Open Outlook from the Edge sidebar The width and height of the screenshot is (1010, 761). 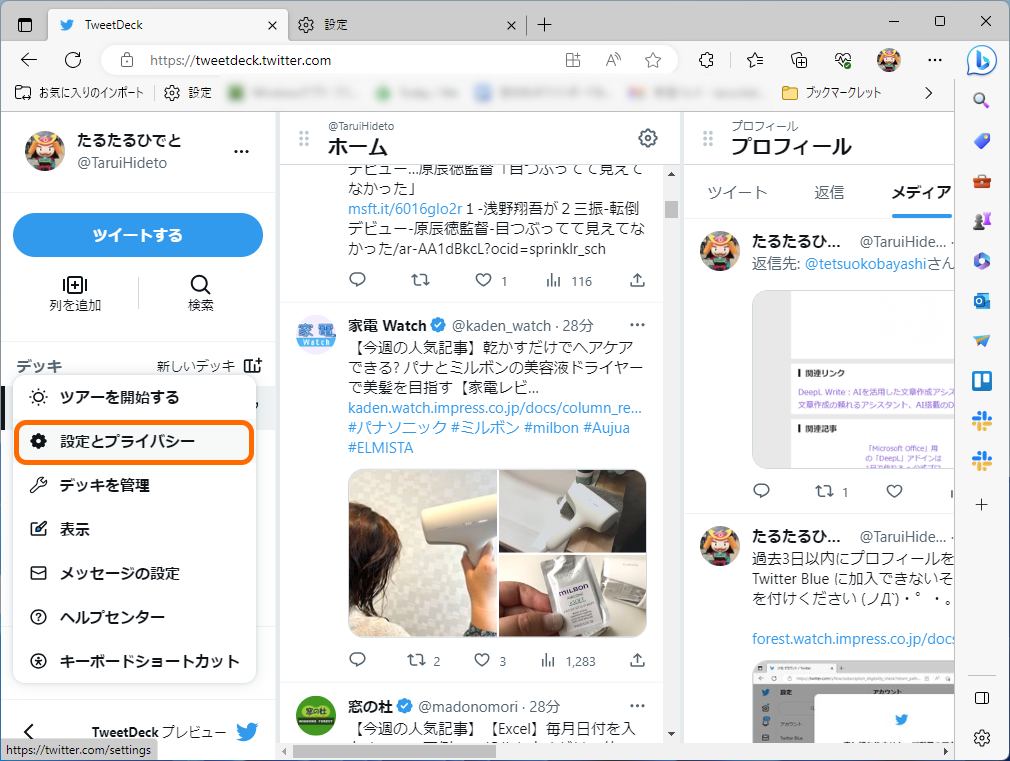(x=982, y=300)
